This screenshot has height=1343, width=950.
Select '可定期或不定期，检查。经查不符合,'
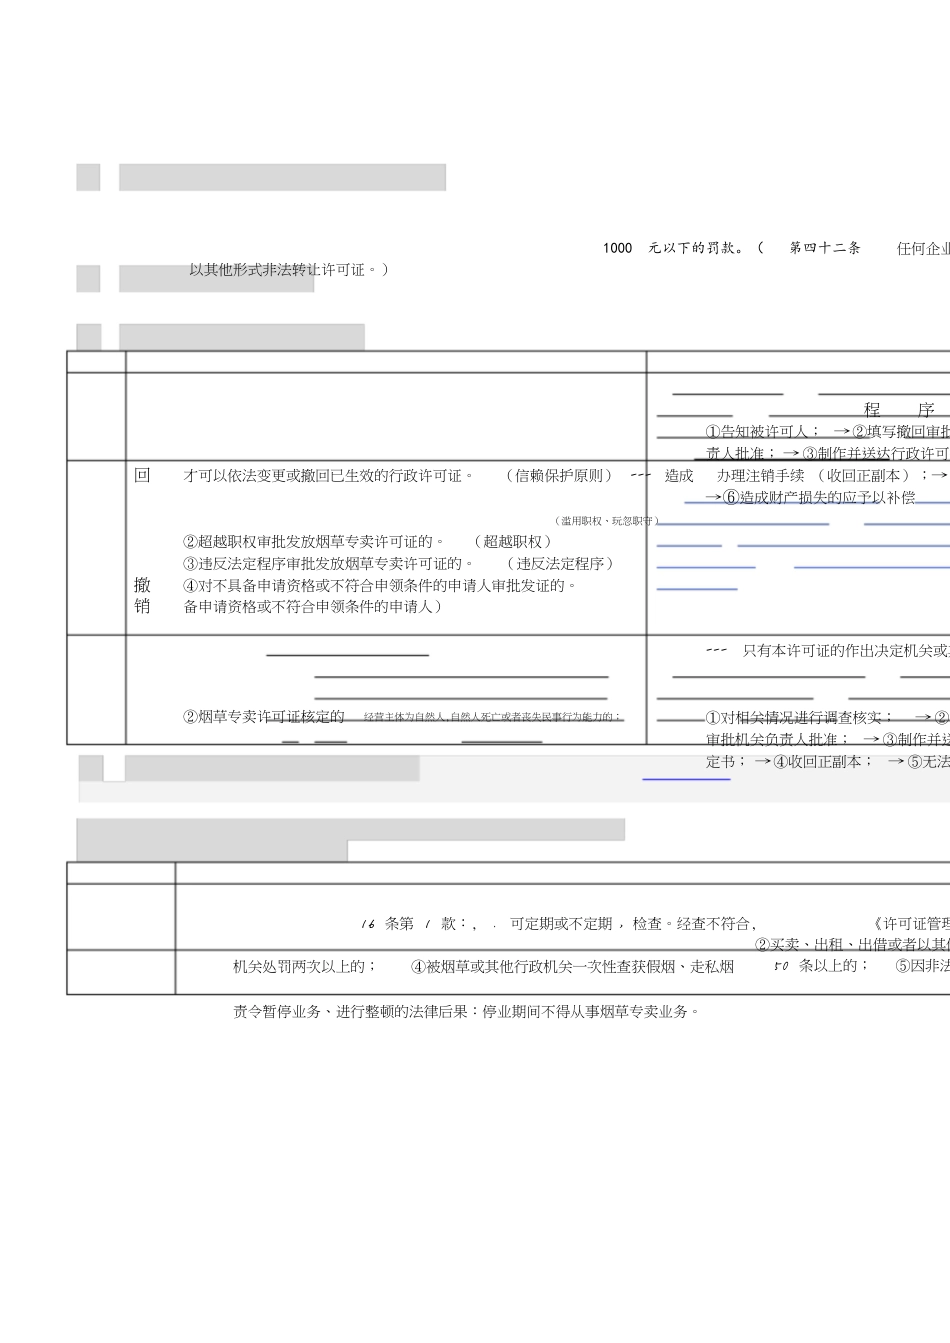(633, 924)
